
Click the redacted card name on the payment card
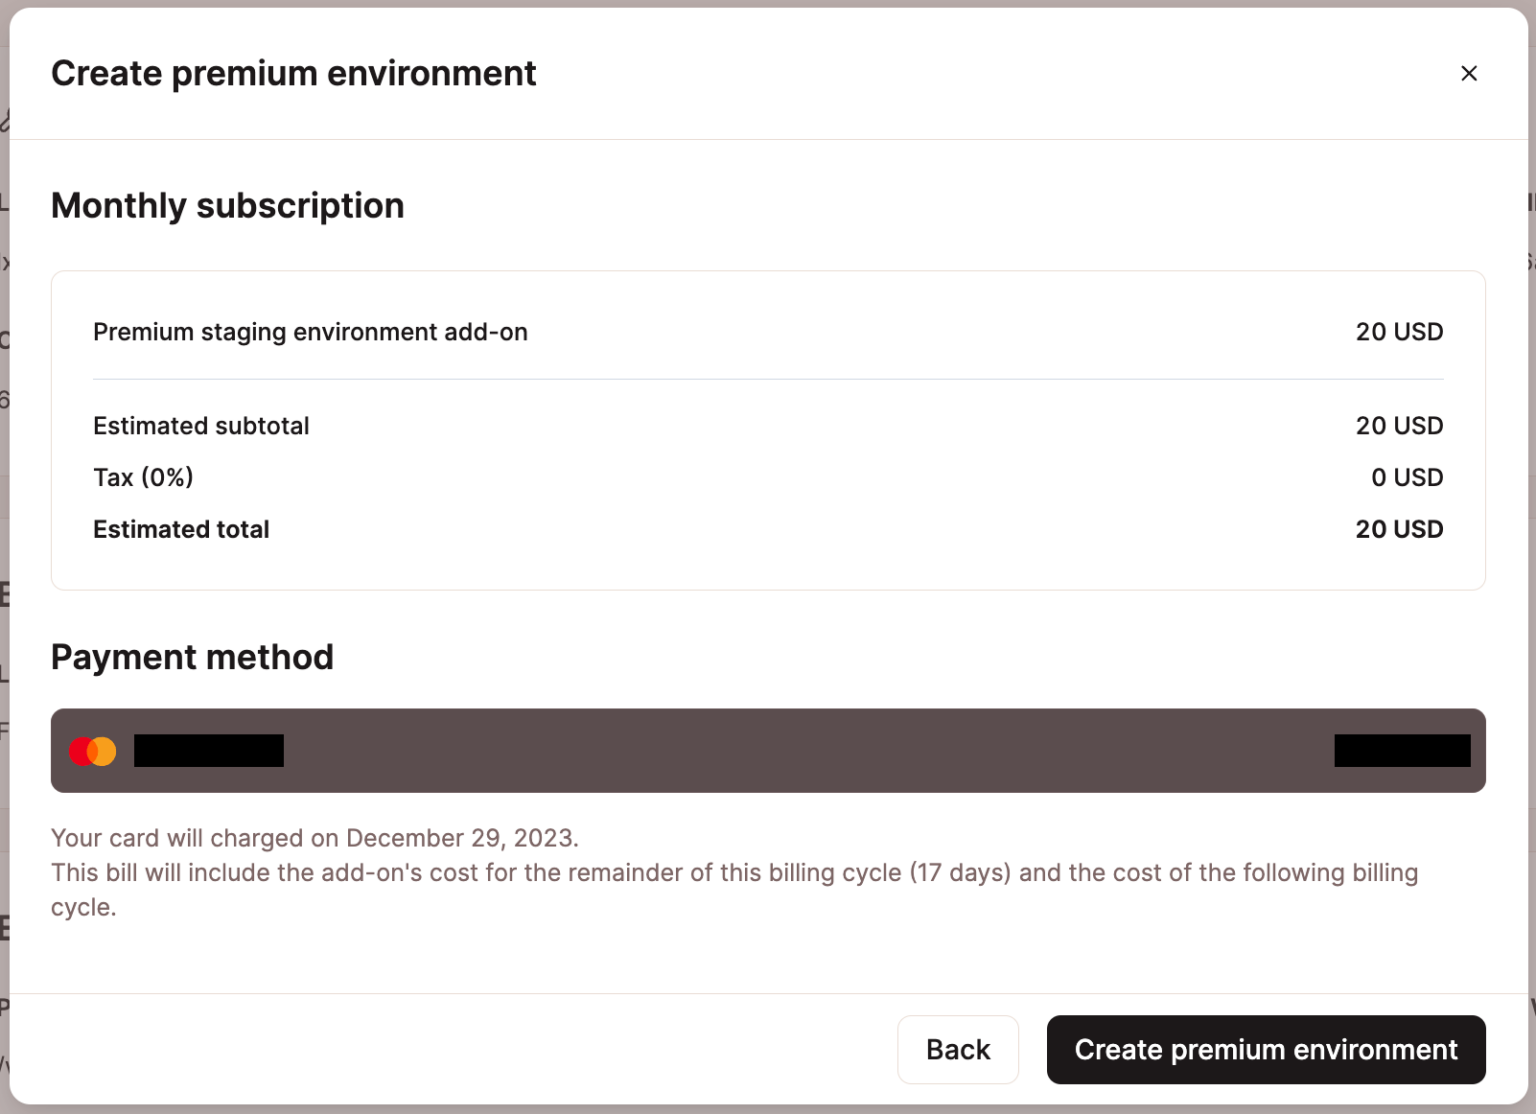click(208, 750)
